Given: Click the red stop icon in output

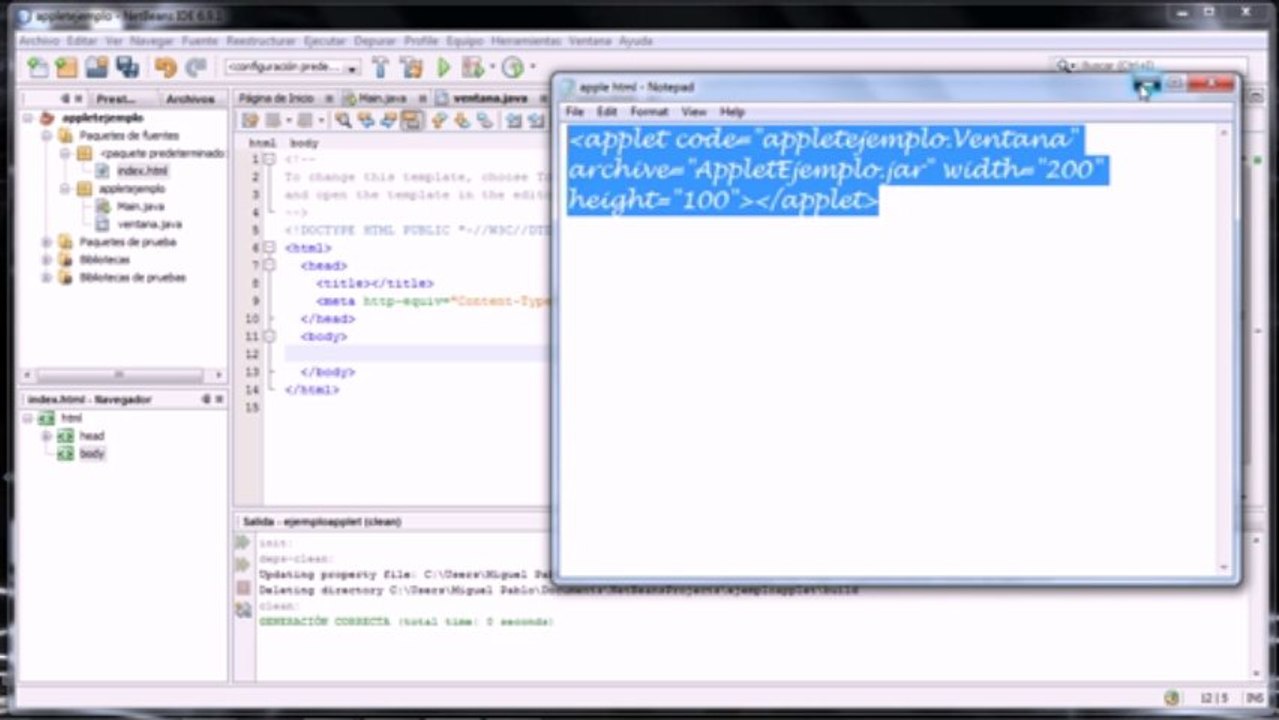Looking at the screenshot, I should [x=243, y=588].
